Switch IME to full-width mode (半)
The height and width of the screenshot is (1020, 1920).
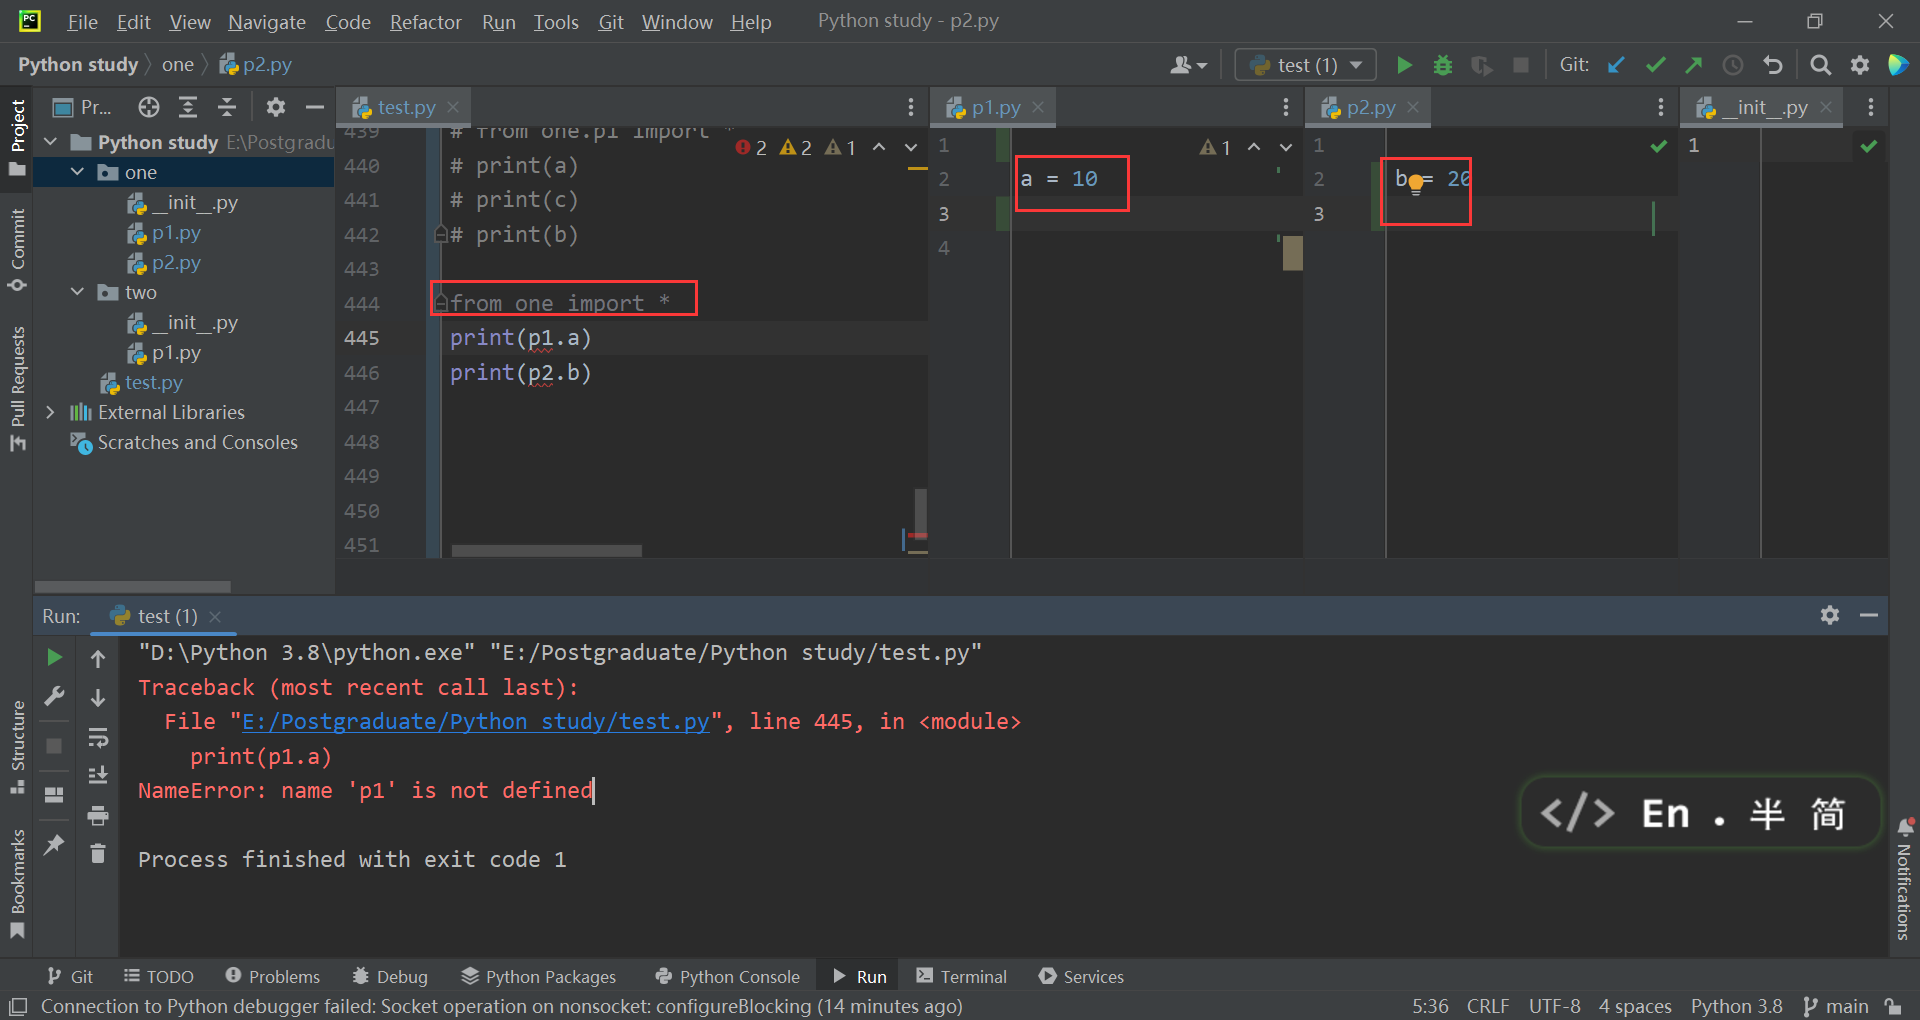coord(1767,813)
